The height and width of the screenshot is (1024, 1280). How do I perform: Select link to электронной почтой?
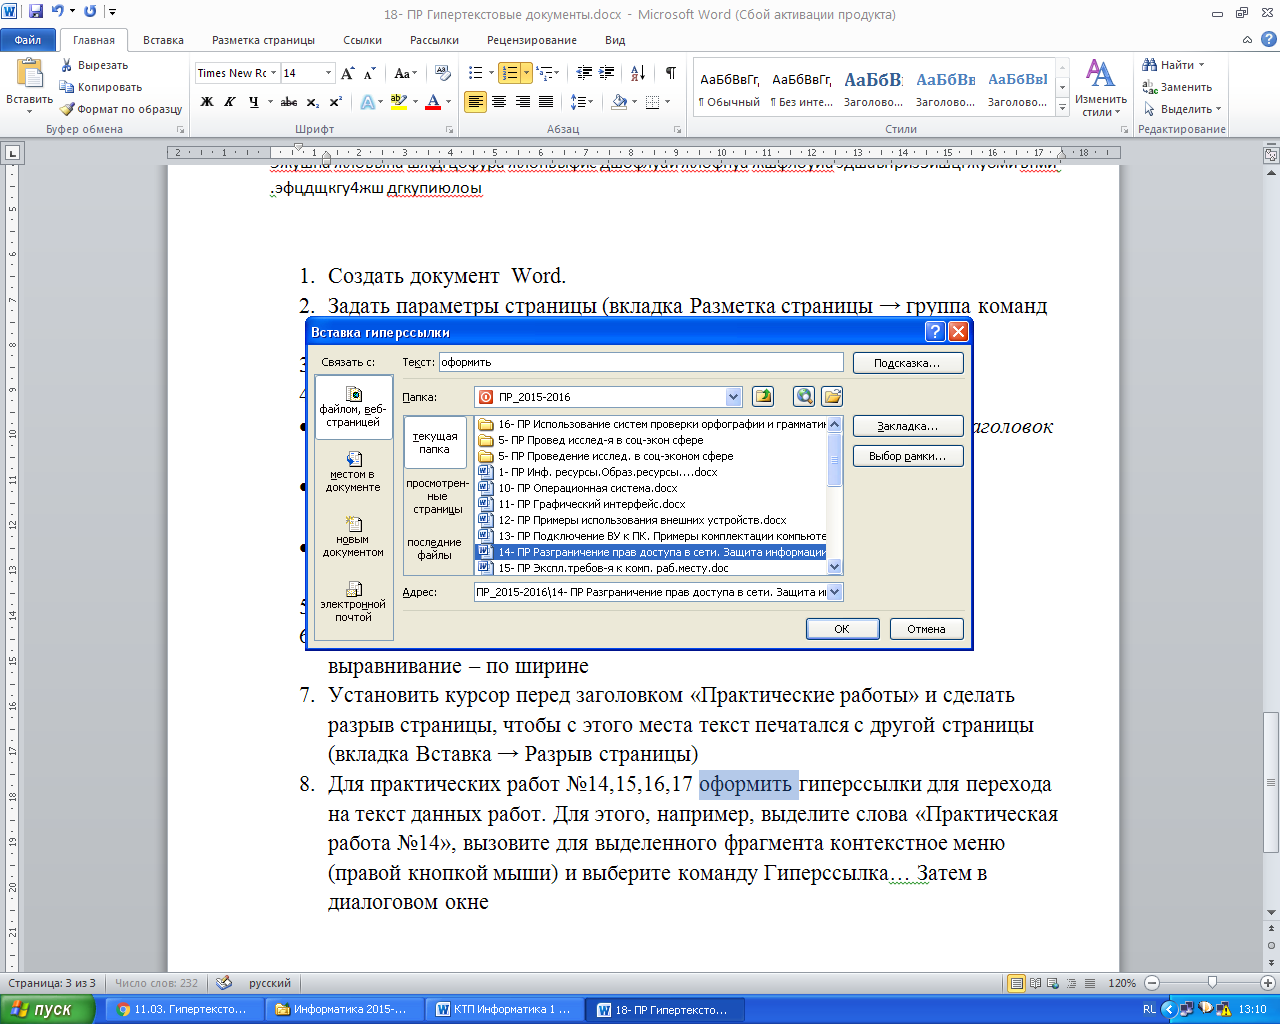pos(354,602)
